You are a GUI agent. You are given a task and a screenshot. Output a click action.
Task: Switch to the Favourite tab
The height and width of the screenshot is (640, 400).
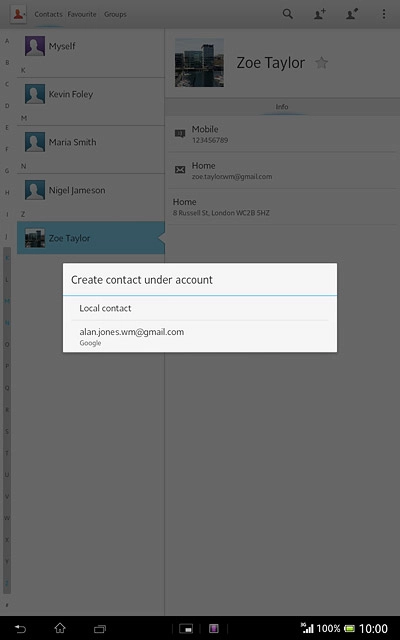(82, 14)
